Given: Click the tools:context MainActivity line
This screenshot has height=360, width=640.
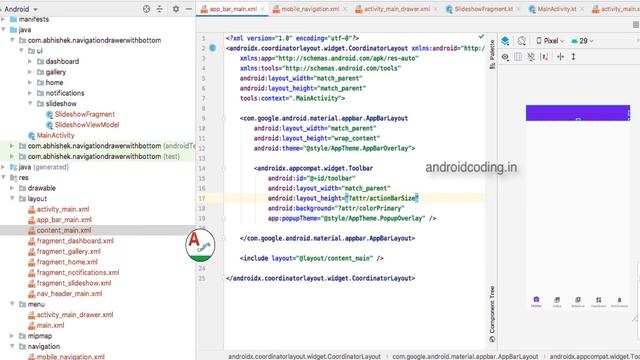Looking at the screenshot, I should click(292, 98).
